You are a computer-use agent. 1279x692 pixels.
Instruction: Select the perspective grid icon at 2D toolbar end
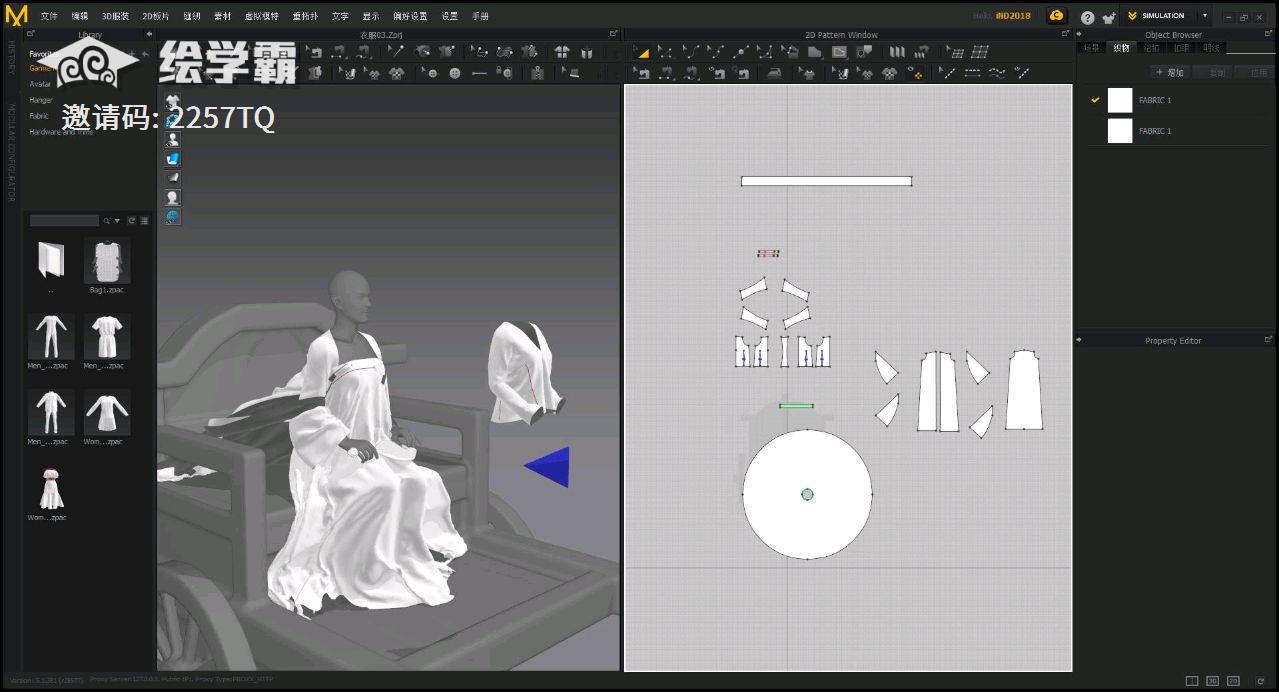click(x=981, y=52)
